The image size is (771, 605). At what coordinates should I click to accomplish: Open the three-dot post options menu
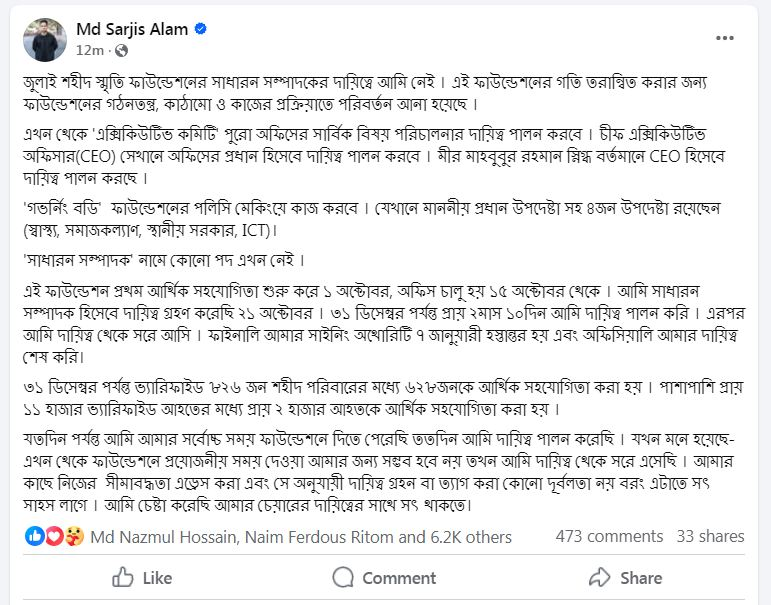(x=725, y=37)
